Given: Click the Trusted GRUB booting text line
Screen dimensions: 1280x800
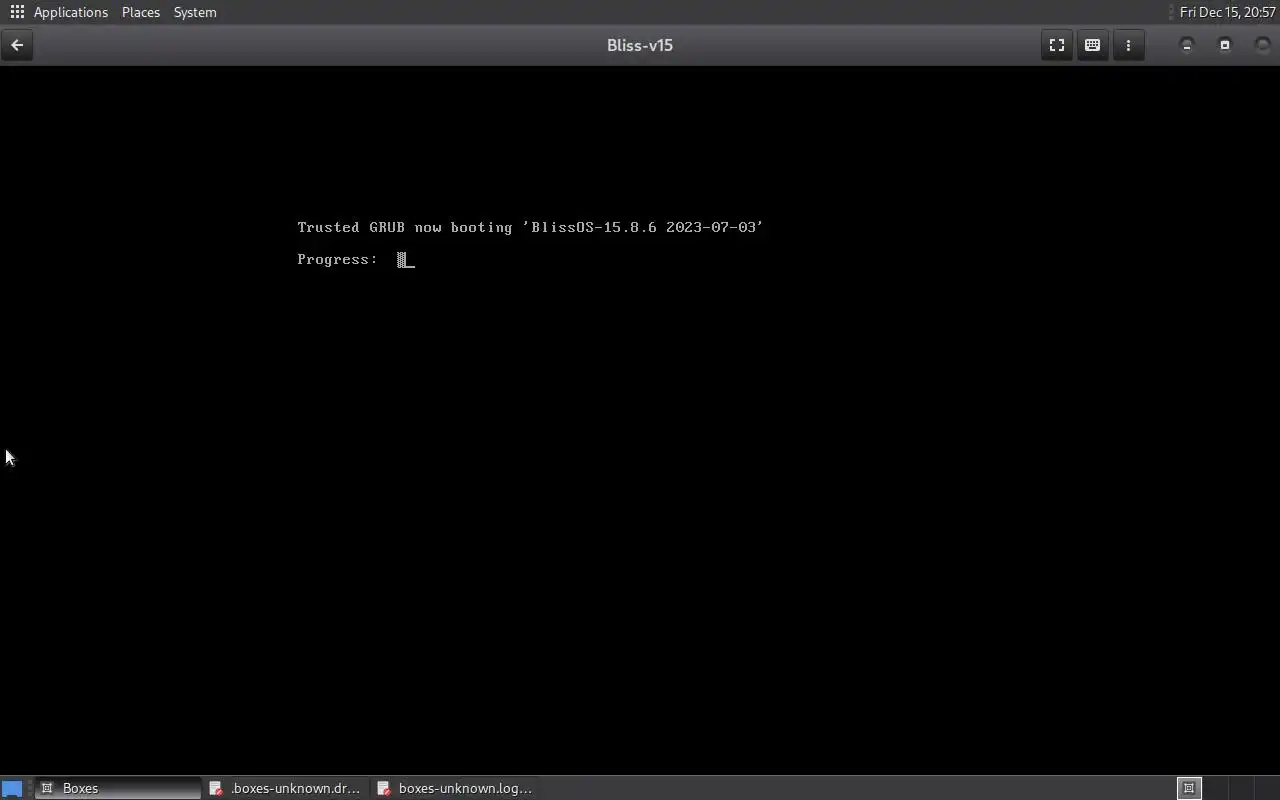Looking at the screenshot, I should [x=530, y=227].
